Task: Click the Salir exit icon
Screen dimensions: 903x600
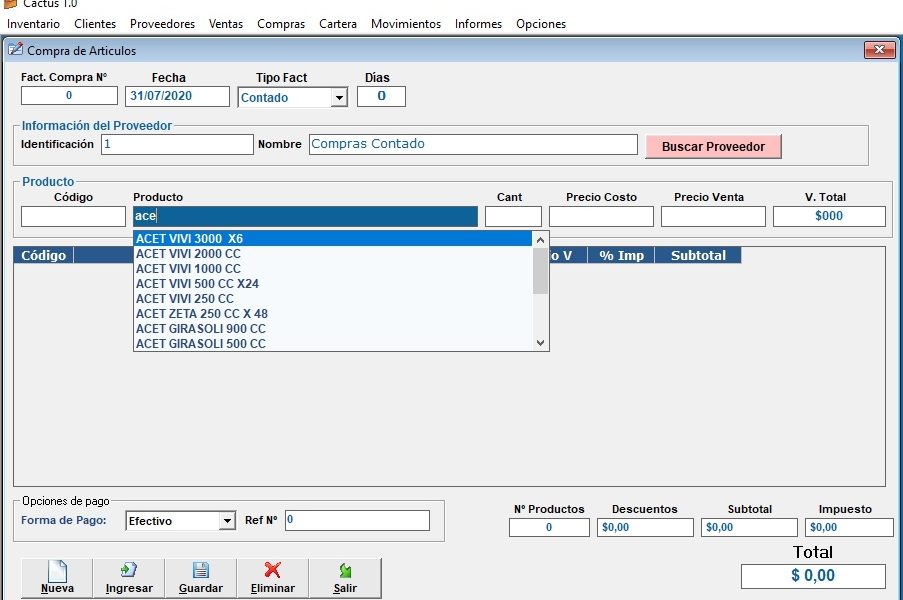Action: click(x=345, y=571)
